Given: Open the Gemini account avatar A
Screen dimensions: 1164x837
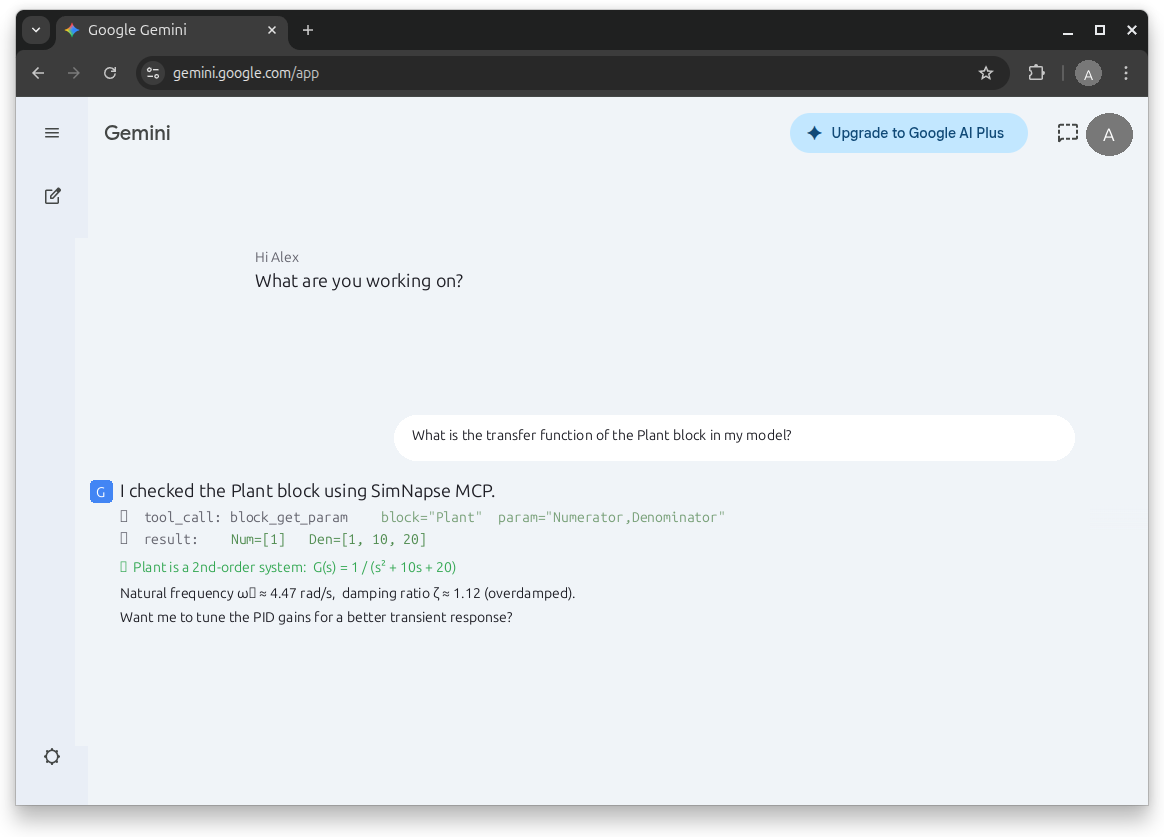Looking at the screenshot, I should (1109, 134).
